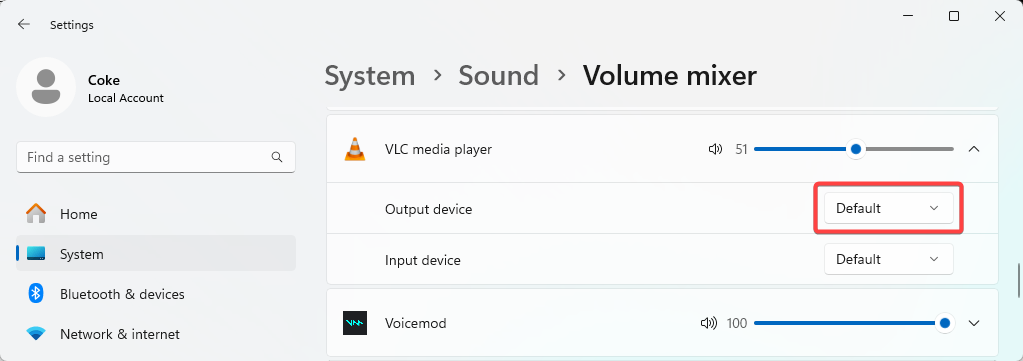Click the Voicemod app icon
This screenshot has width=1023, height=361.
pos(355,323)
